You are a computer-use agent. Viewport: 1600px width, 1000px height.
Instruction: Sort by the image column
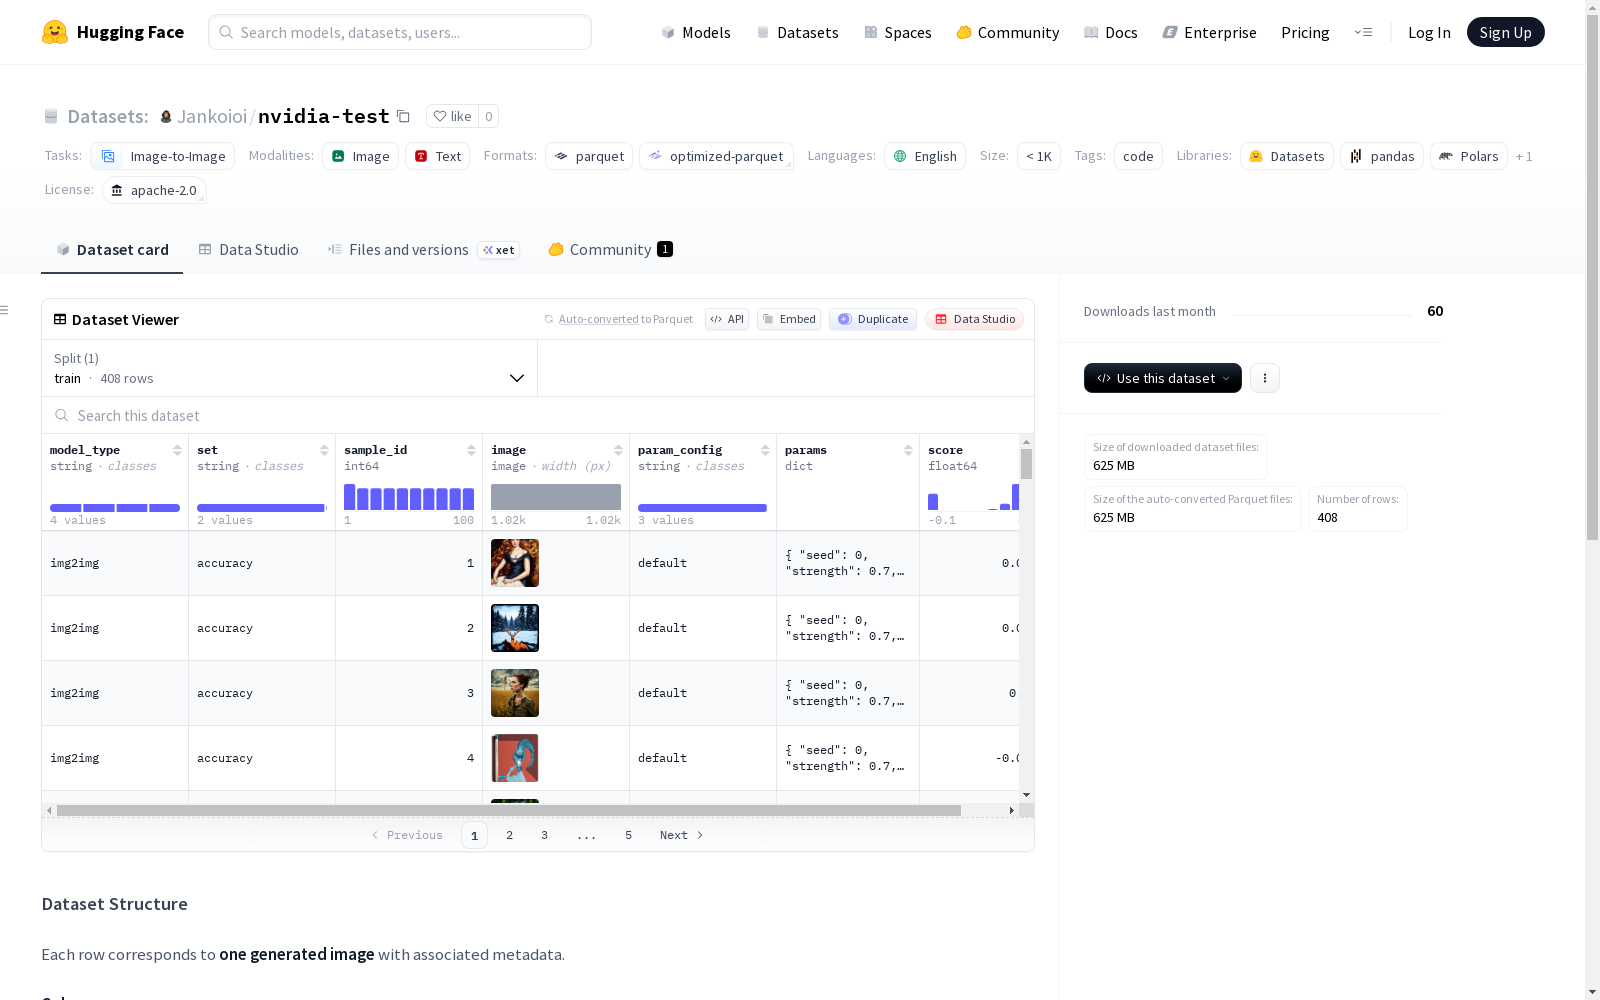coord(618,450)
